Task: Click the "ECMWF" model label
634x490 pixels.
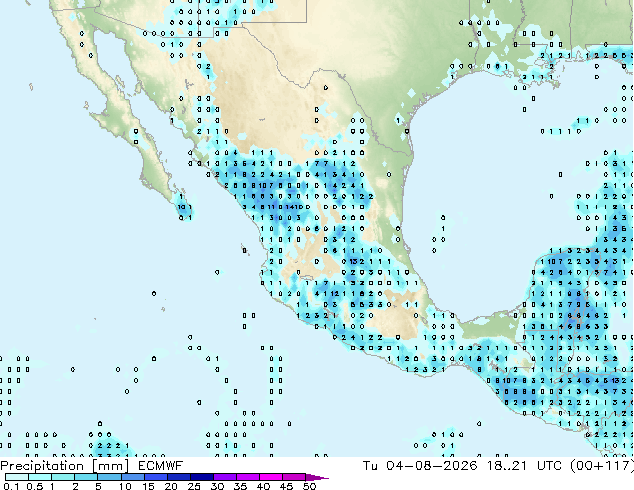Action: pos(161,466)
